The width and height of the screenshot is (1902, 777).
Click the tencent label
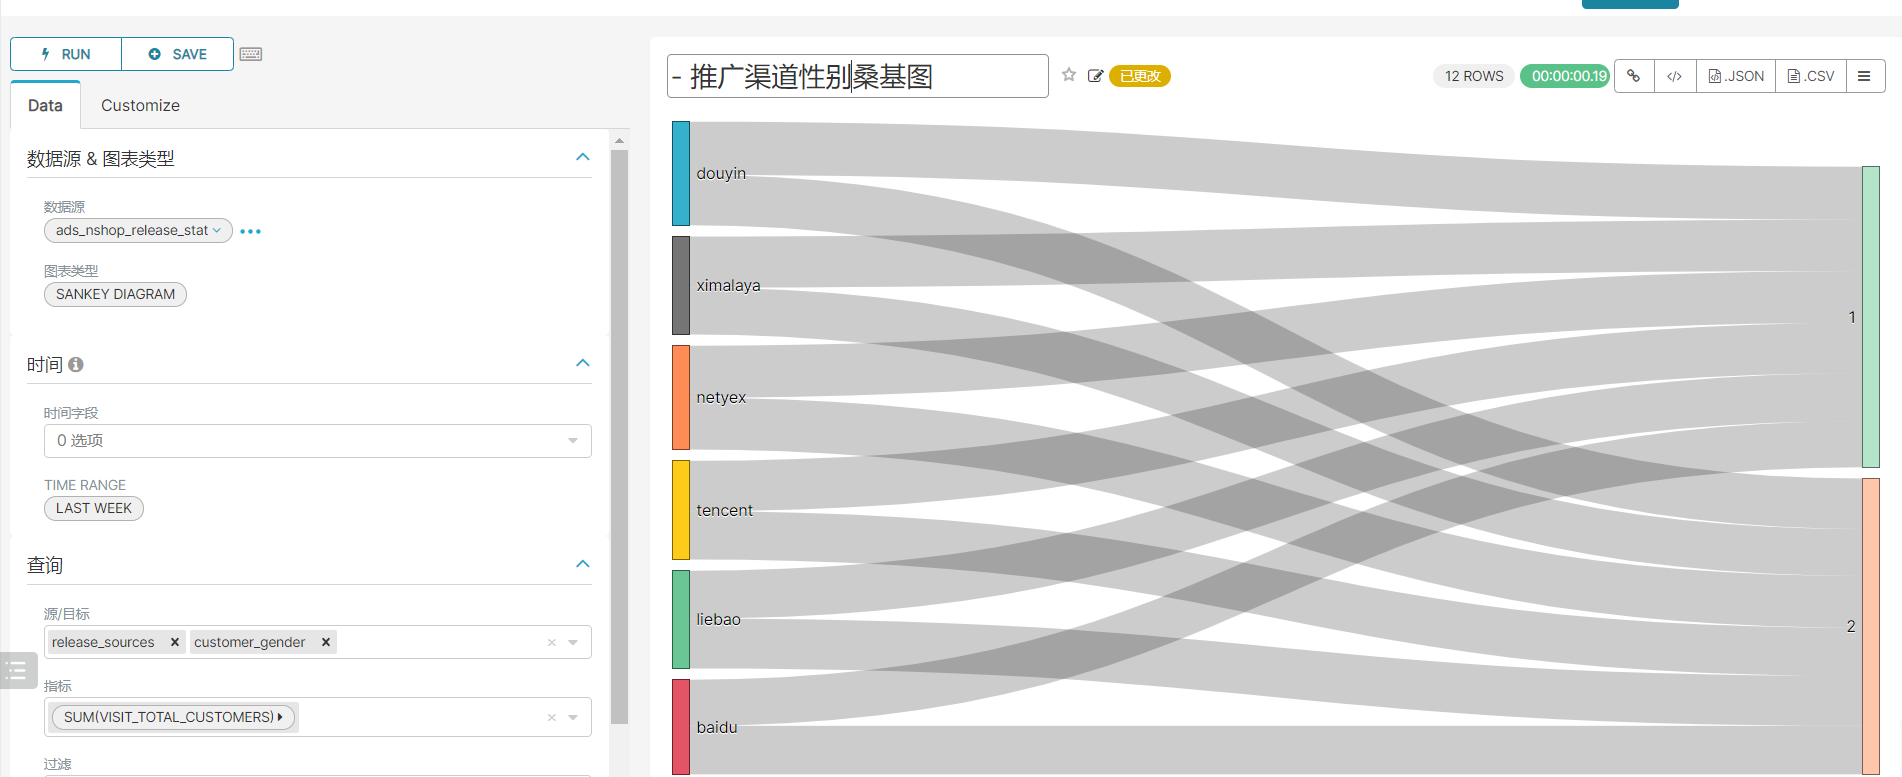click(x=724, y=510)
